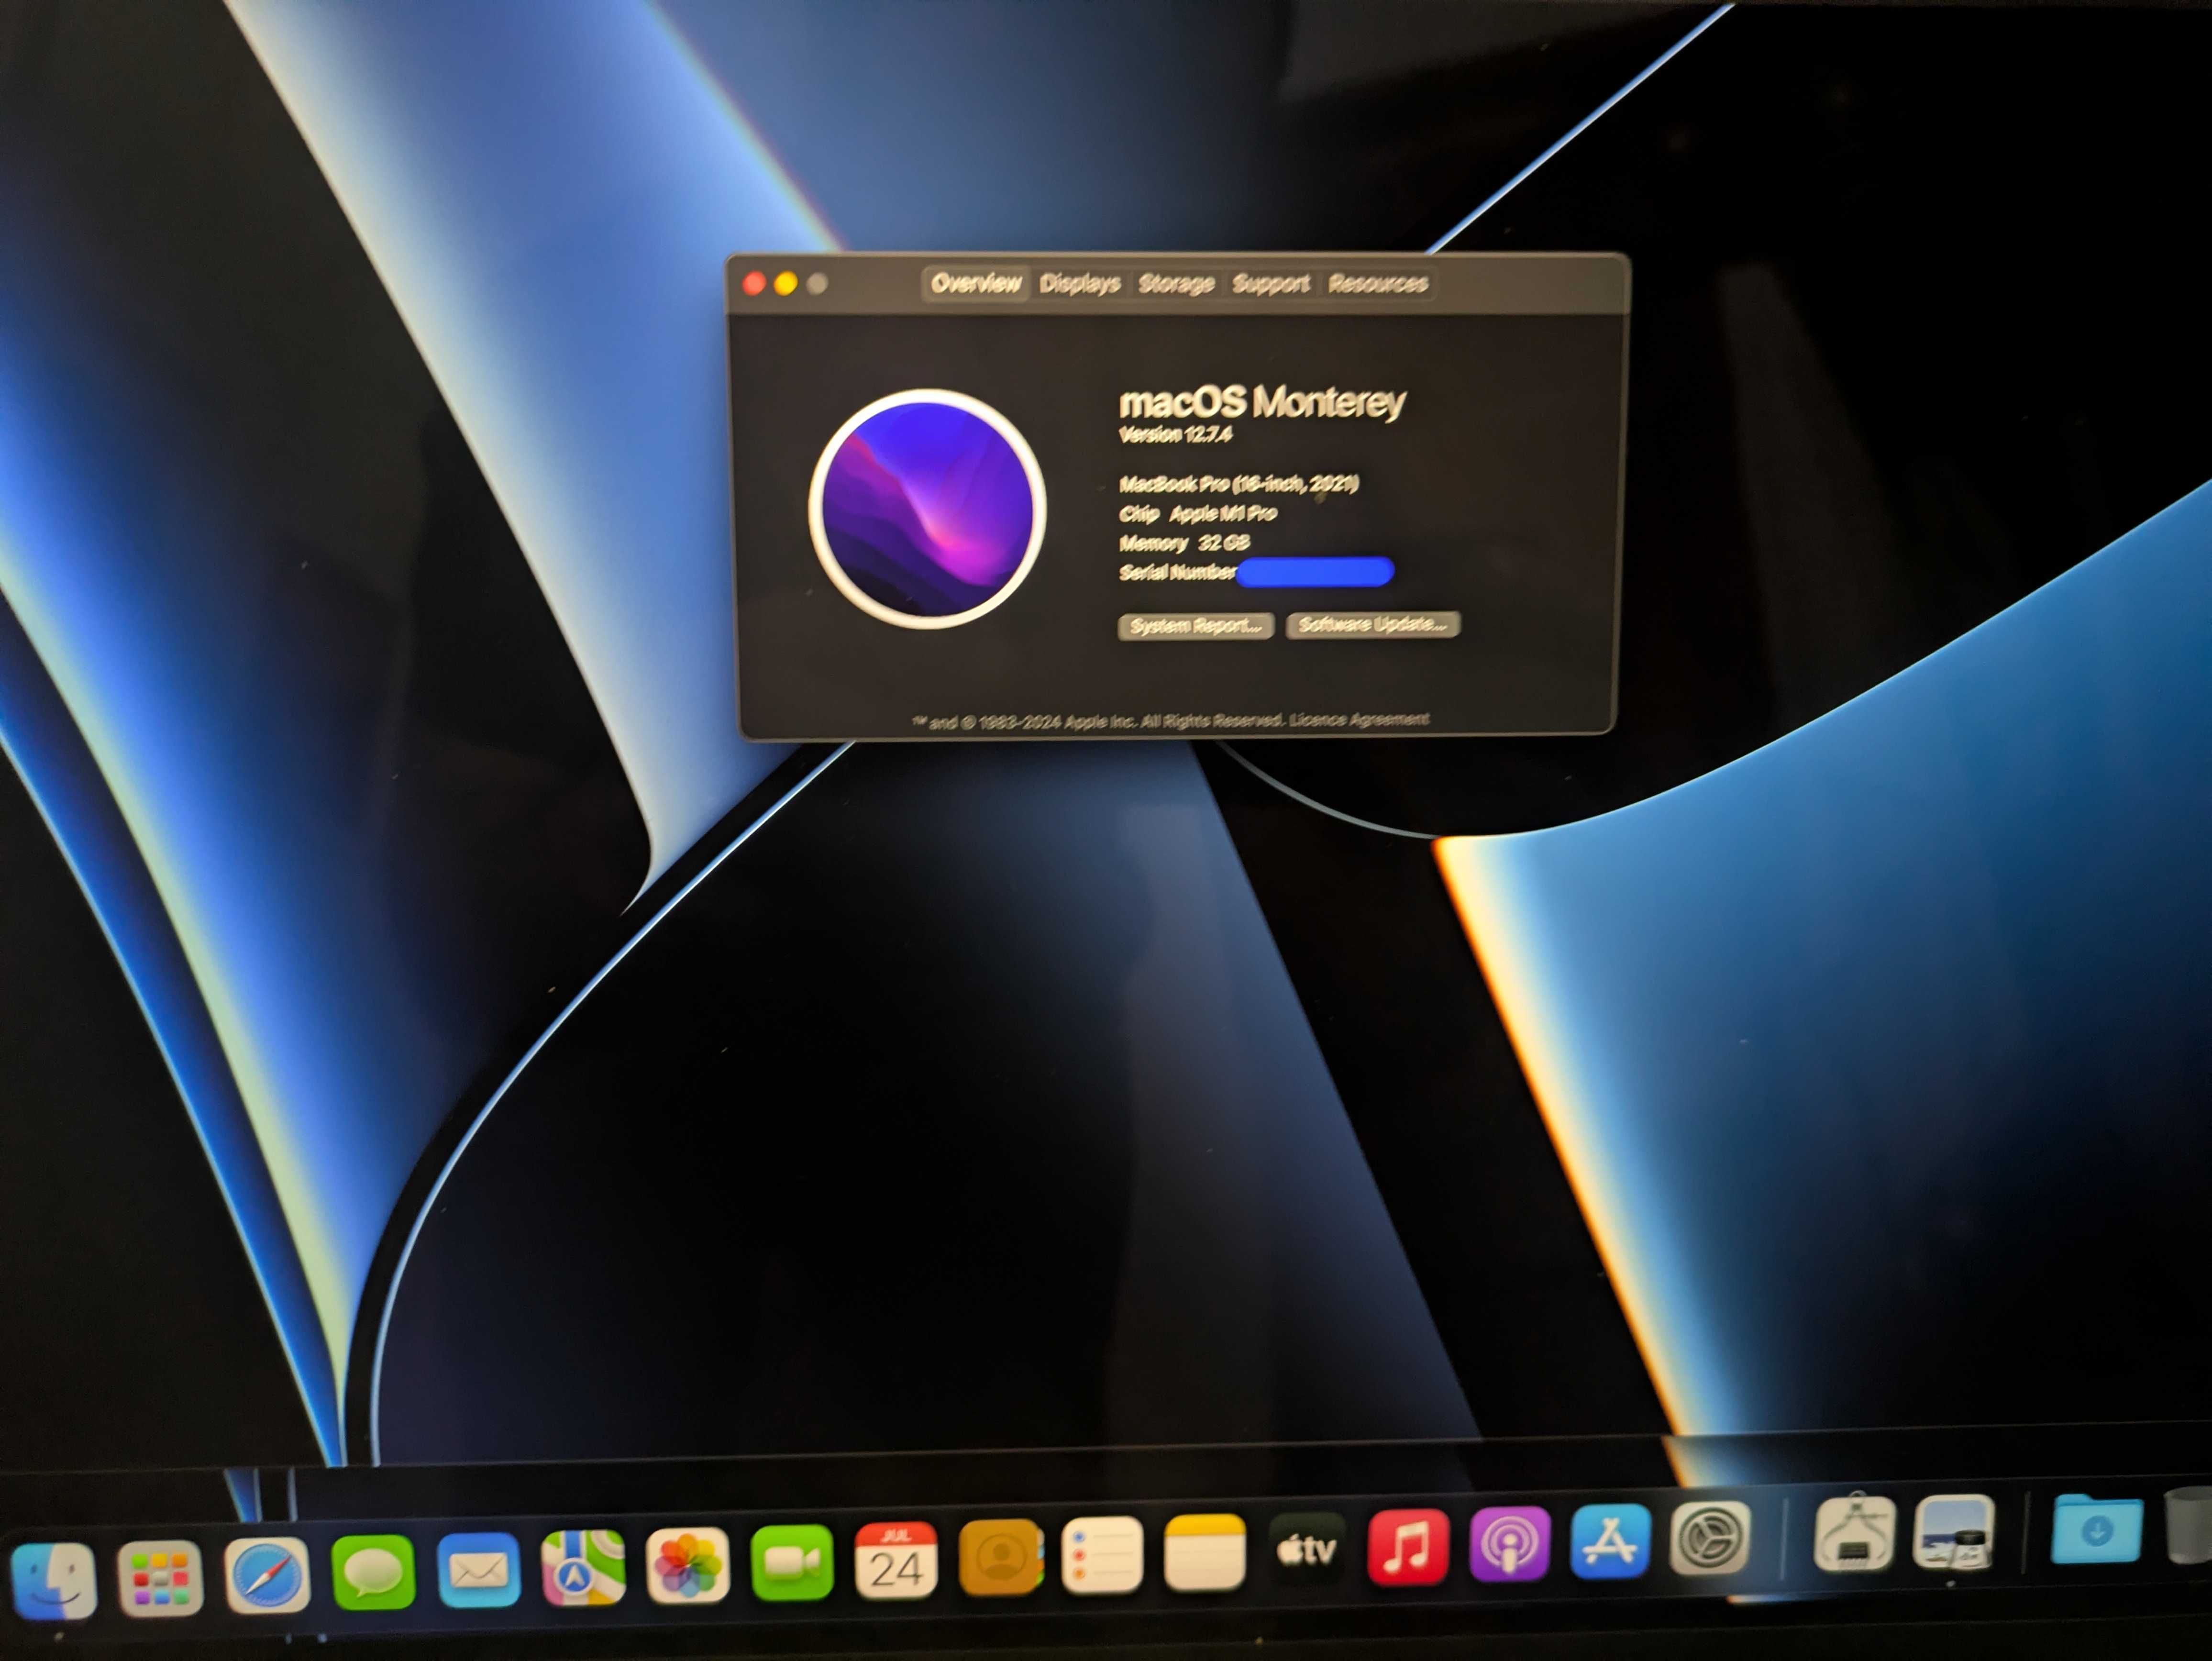2212x1661 pixels.
Task: Open the Maps app in the Dock
Action: click(x=583, y=1567)
